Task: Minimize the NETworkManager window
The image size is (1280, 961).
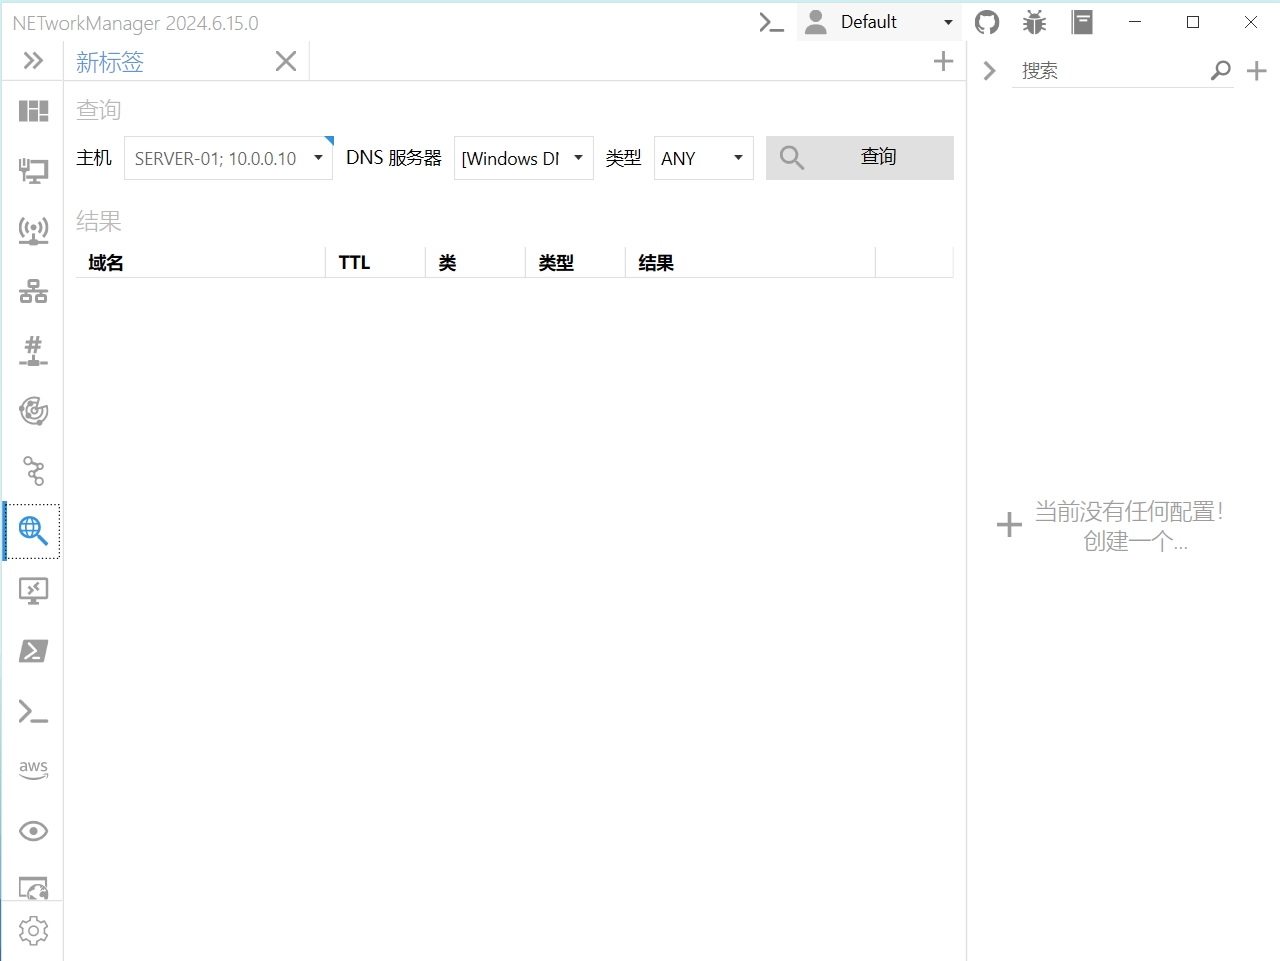Action: point(1135,22)
